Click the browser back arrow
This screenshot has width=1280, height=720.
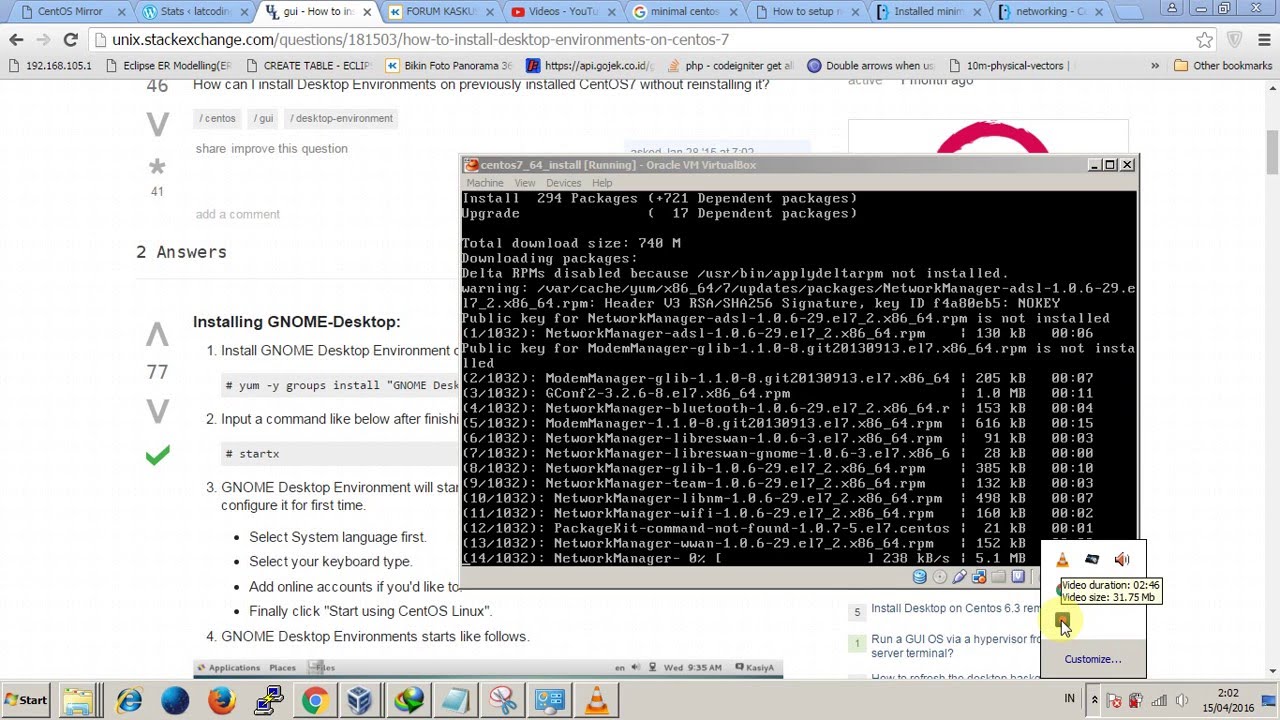tap(16, 40)
